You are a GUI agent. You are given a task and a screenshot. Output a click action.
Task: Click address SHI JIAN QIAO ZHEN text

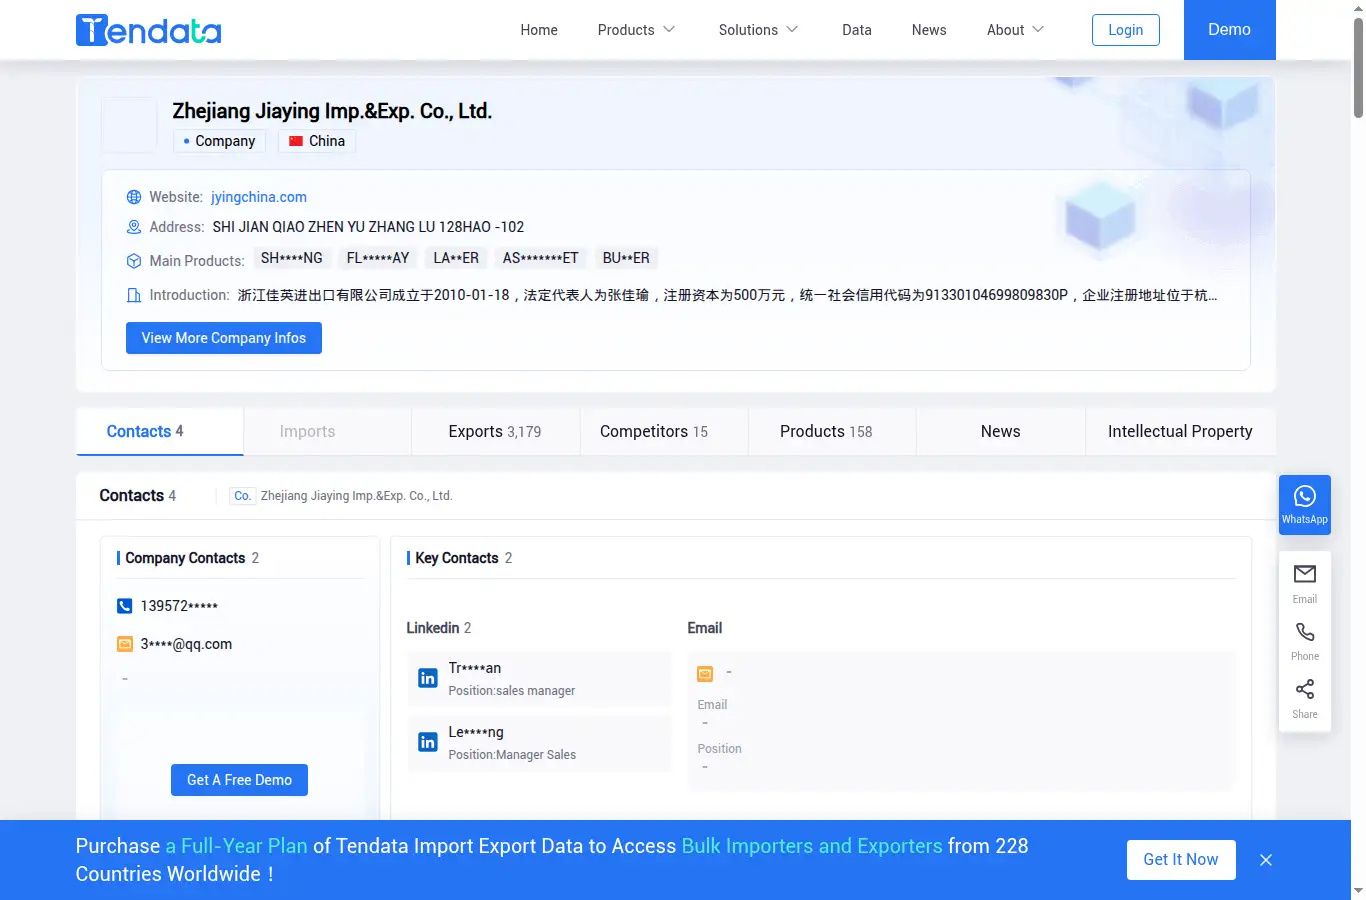click(369, 227)
